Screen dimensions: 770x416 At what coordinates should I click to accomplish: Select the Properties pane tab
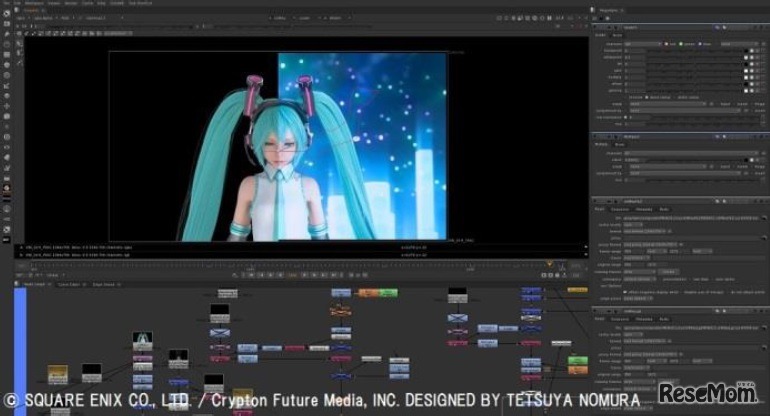coord(609,10)
